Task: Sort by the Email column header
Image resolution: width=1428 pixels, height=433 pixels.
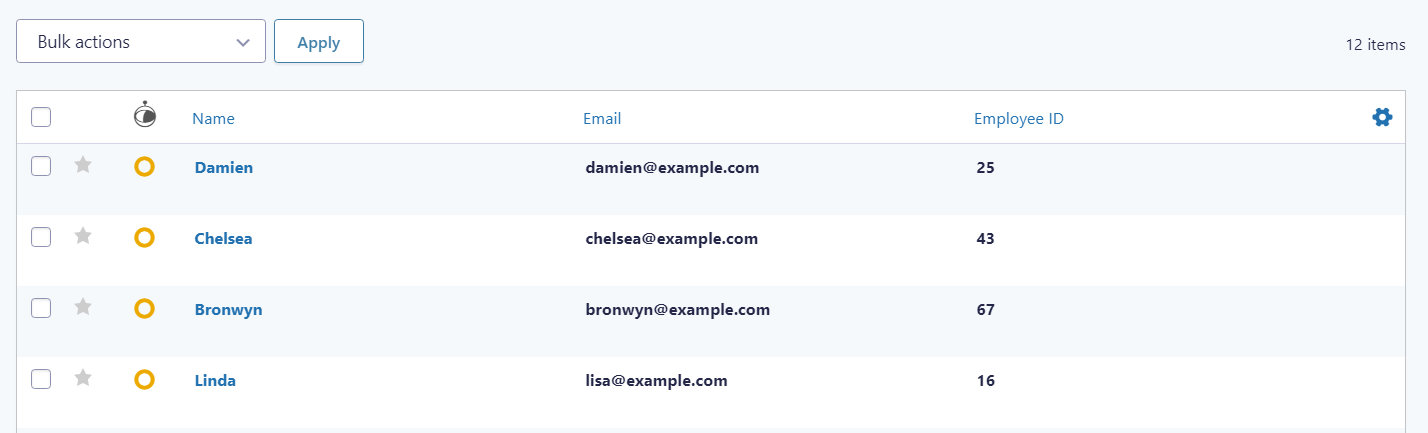Action: [x=602, y=119]
